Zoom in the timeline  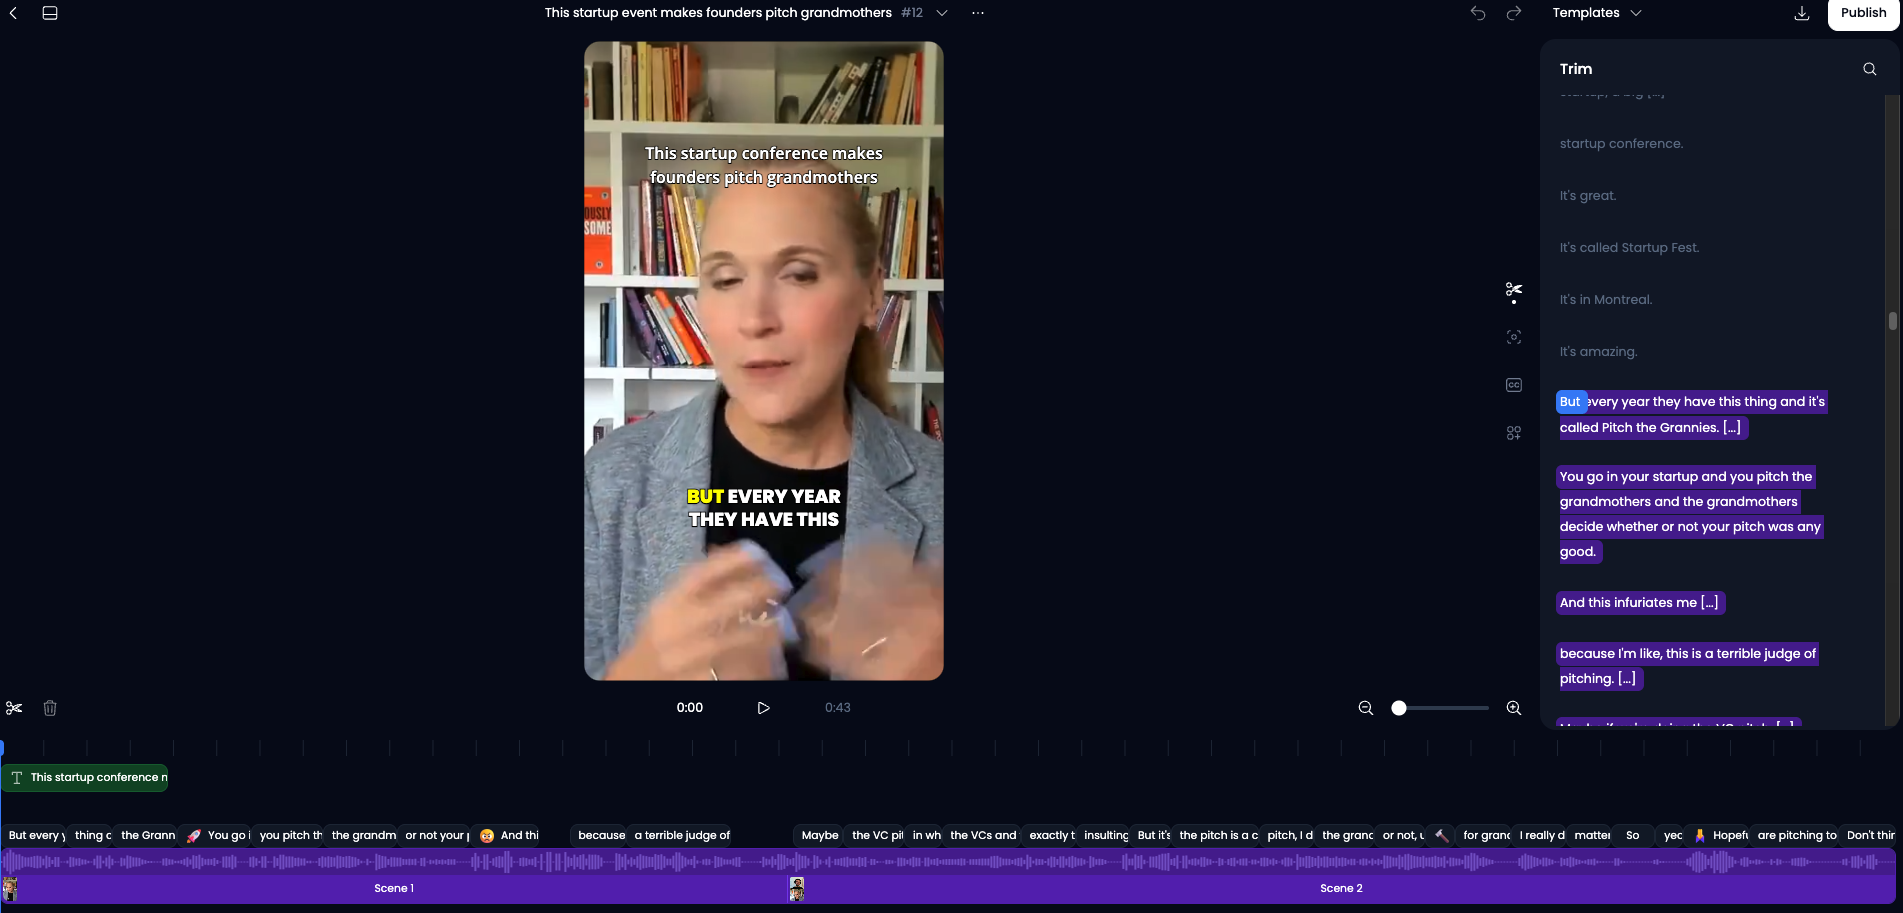pyautogui.click(x=1514, y=708)
